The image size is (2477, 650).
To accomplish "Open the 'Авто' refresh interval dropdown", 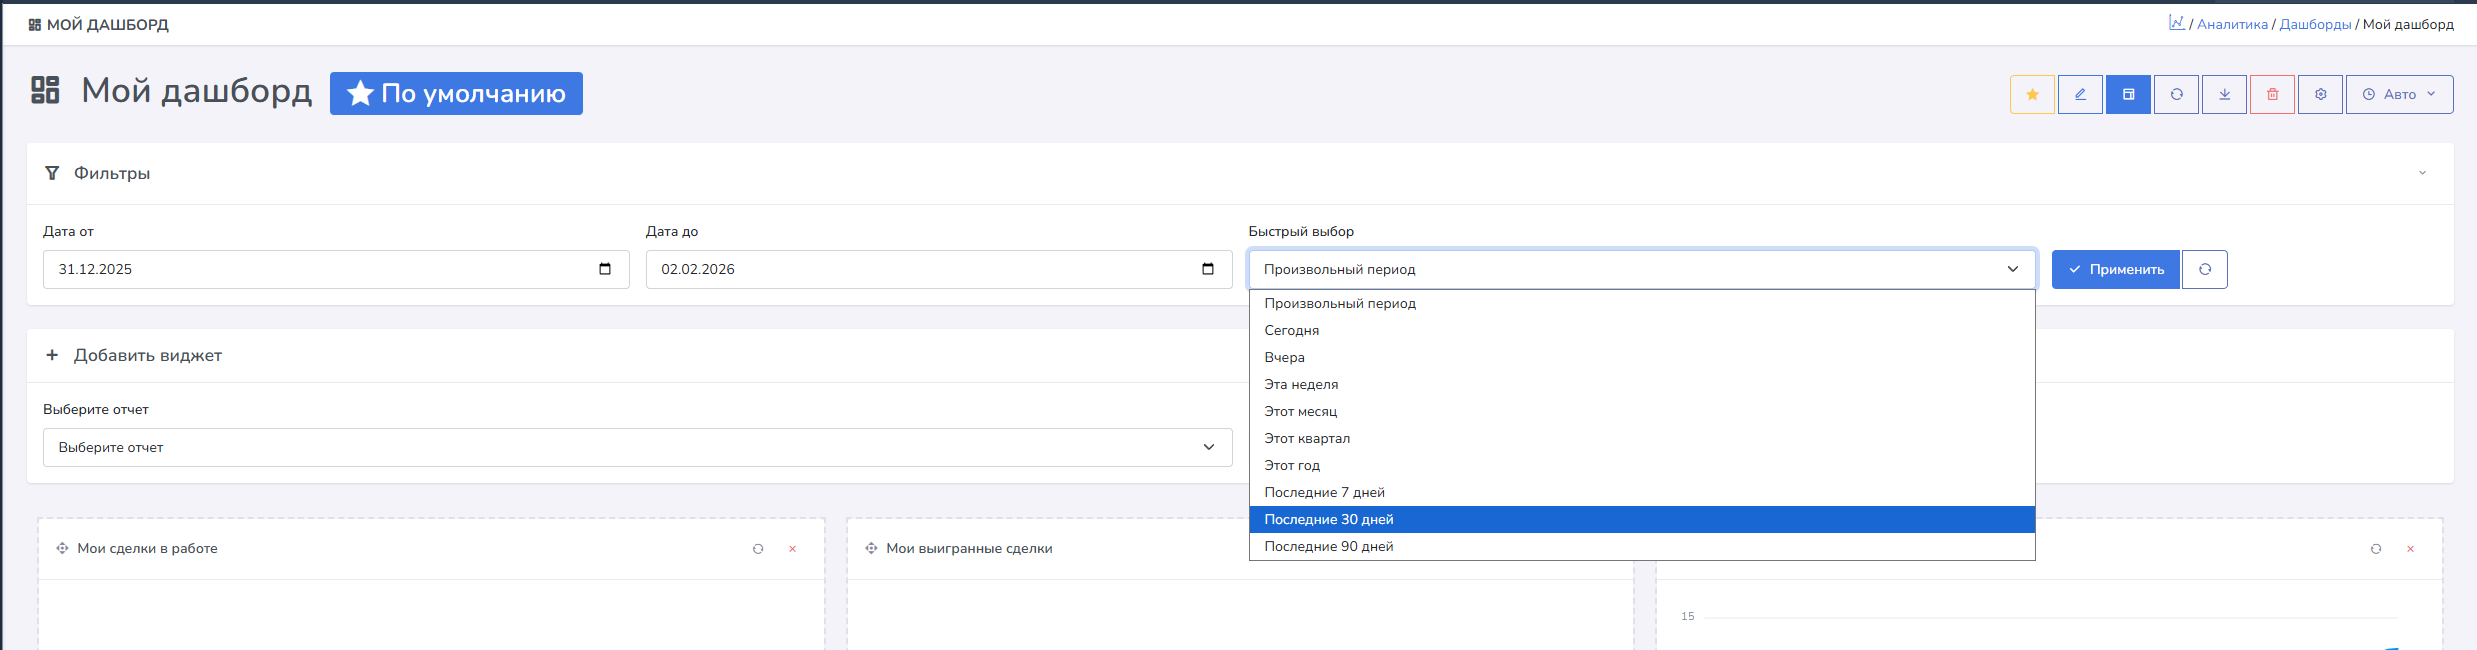I will [x=2398, y=94].
